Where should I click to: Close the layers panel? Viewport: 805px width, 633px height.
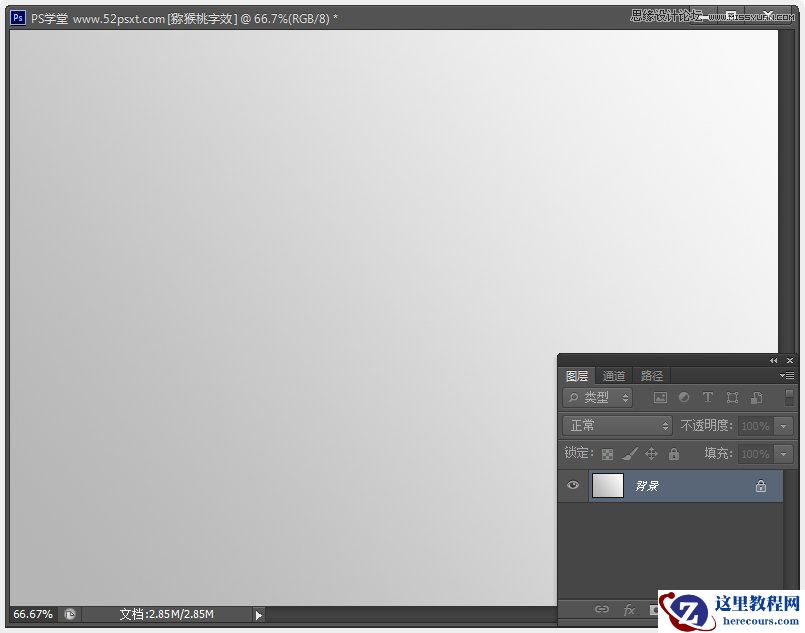click(x=790, y=360)
